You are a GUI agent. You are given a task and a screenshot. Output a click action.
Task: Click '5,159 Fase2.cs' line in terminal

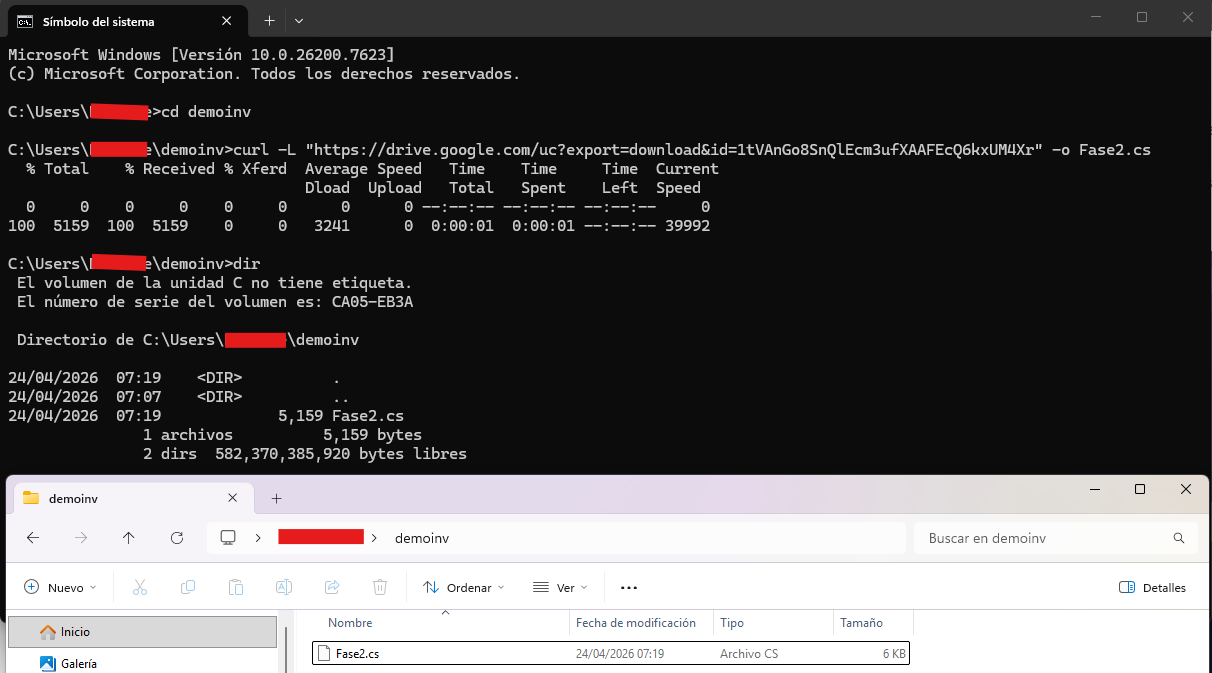click(340, 416)
